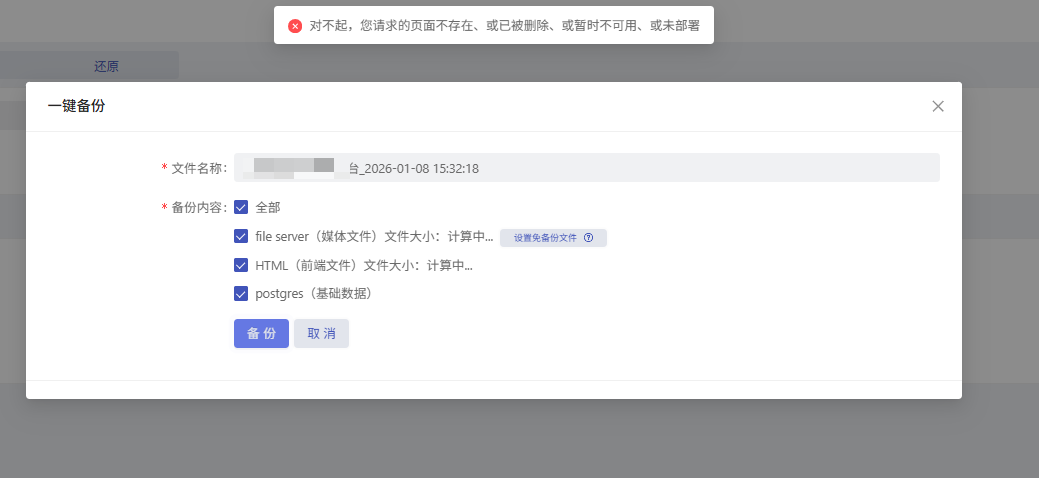Toggle the file server media files checkbox
Image resolution: width=1039 pixels, height=478 pixels.
click(x=241, y=237)
